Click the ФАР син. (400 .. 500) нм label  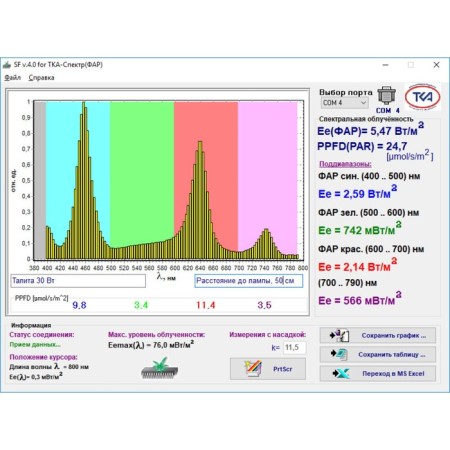point(369,176)
